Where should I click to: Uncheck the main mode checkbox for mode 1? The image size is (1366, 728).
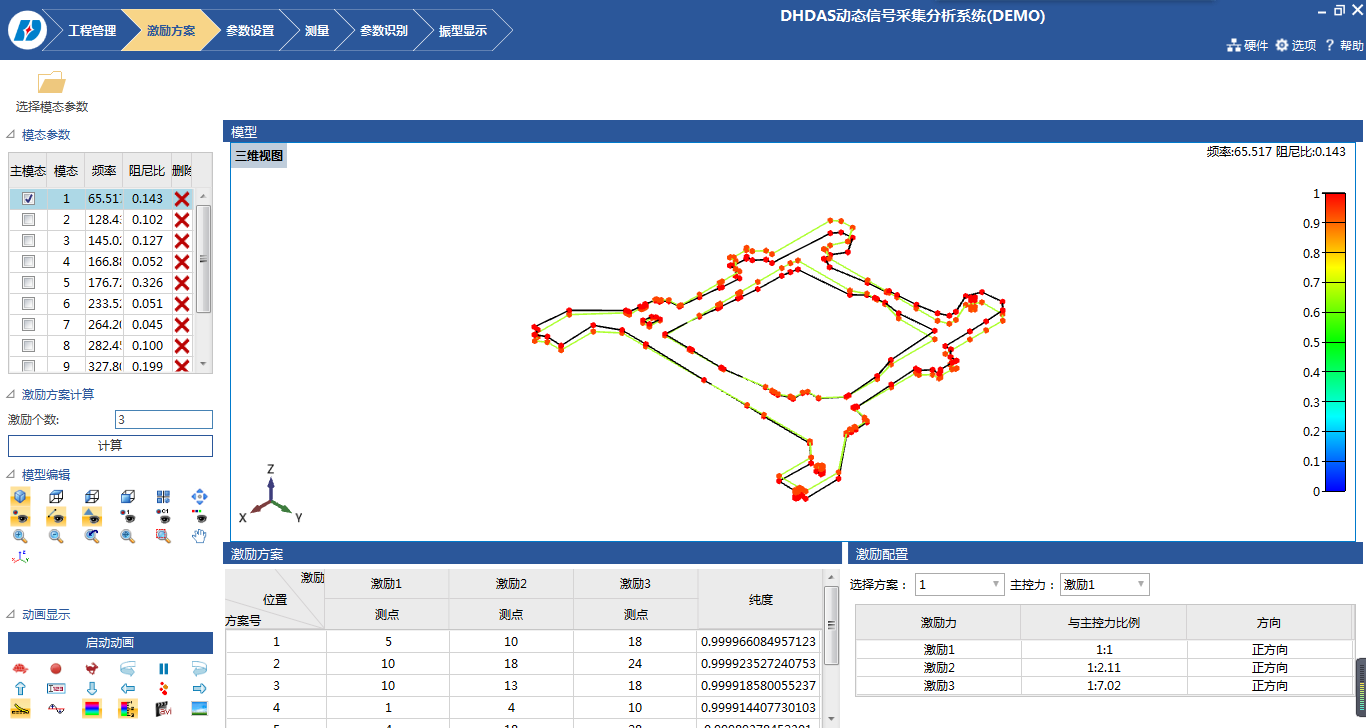pyautogui.click(x=28, y=199)
